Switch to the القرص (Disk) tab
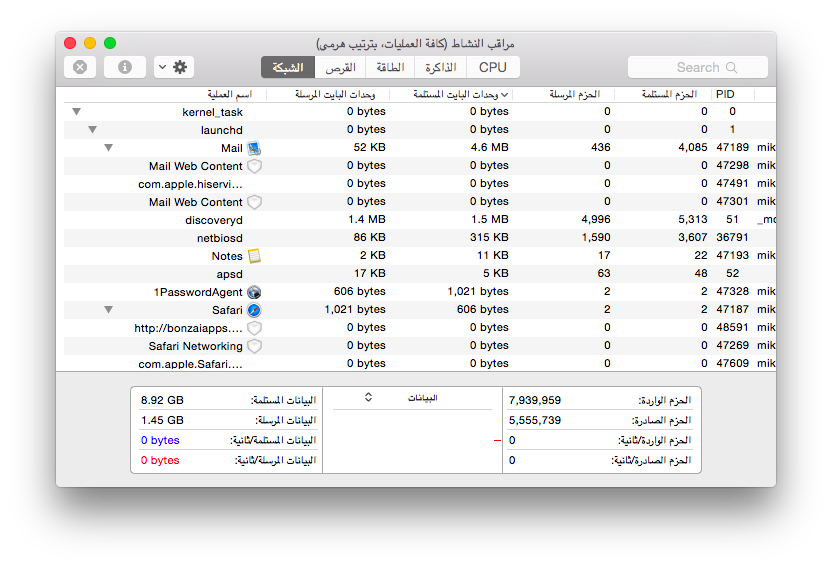The height and width of the screenshot is (567, 832). coord(340,67)
